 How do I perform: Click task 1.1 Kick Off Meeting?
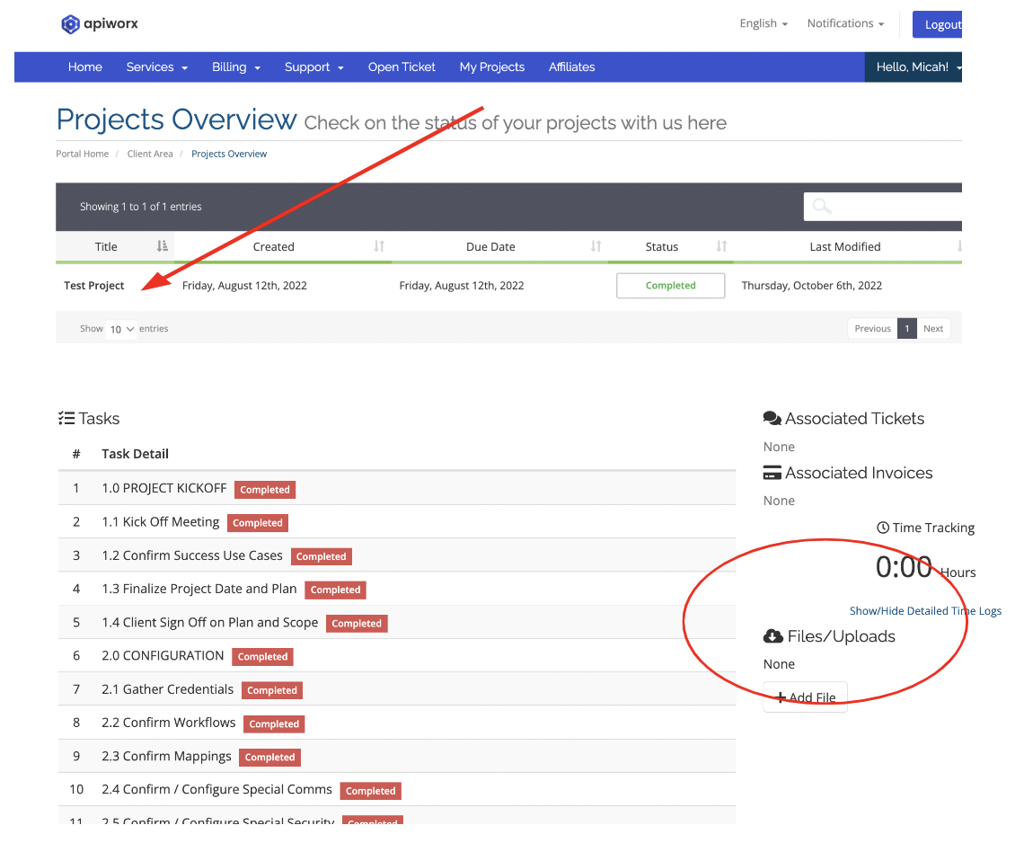161,522
